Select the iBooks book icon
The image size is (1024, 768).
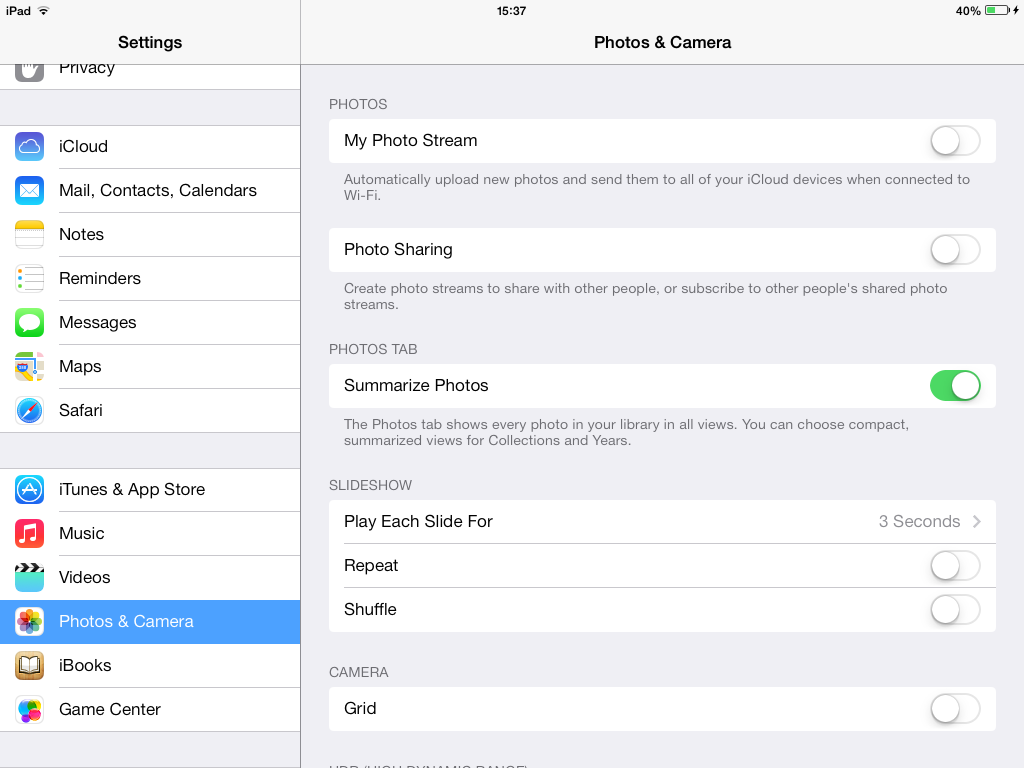29,665
